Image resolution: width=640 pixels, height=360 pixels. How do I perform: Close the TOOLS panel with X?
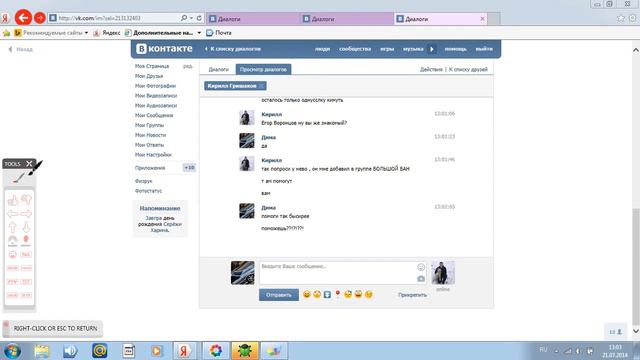pos(29,164)
